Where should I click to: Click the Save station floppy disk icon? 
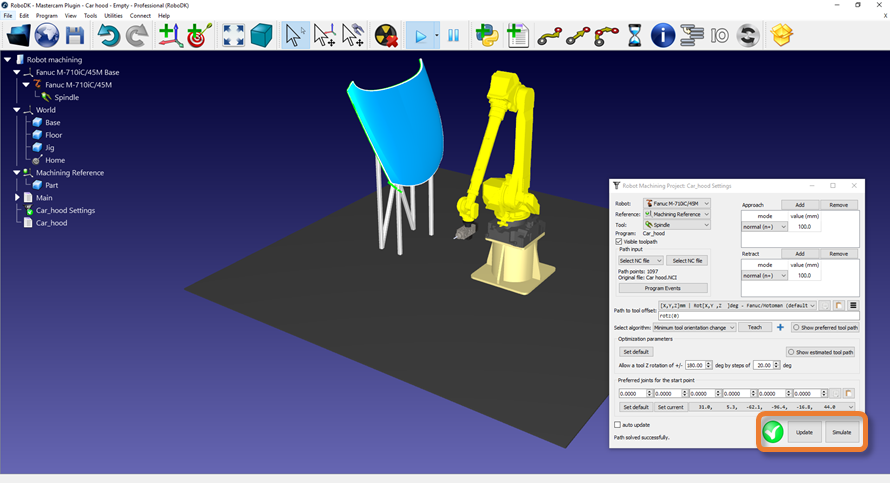pyautogui.click(x=75, y=36)
